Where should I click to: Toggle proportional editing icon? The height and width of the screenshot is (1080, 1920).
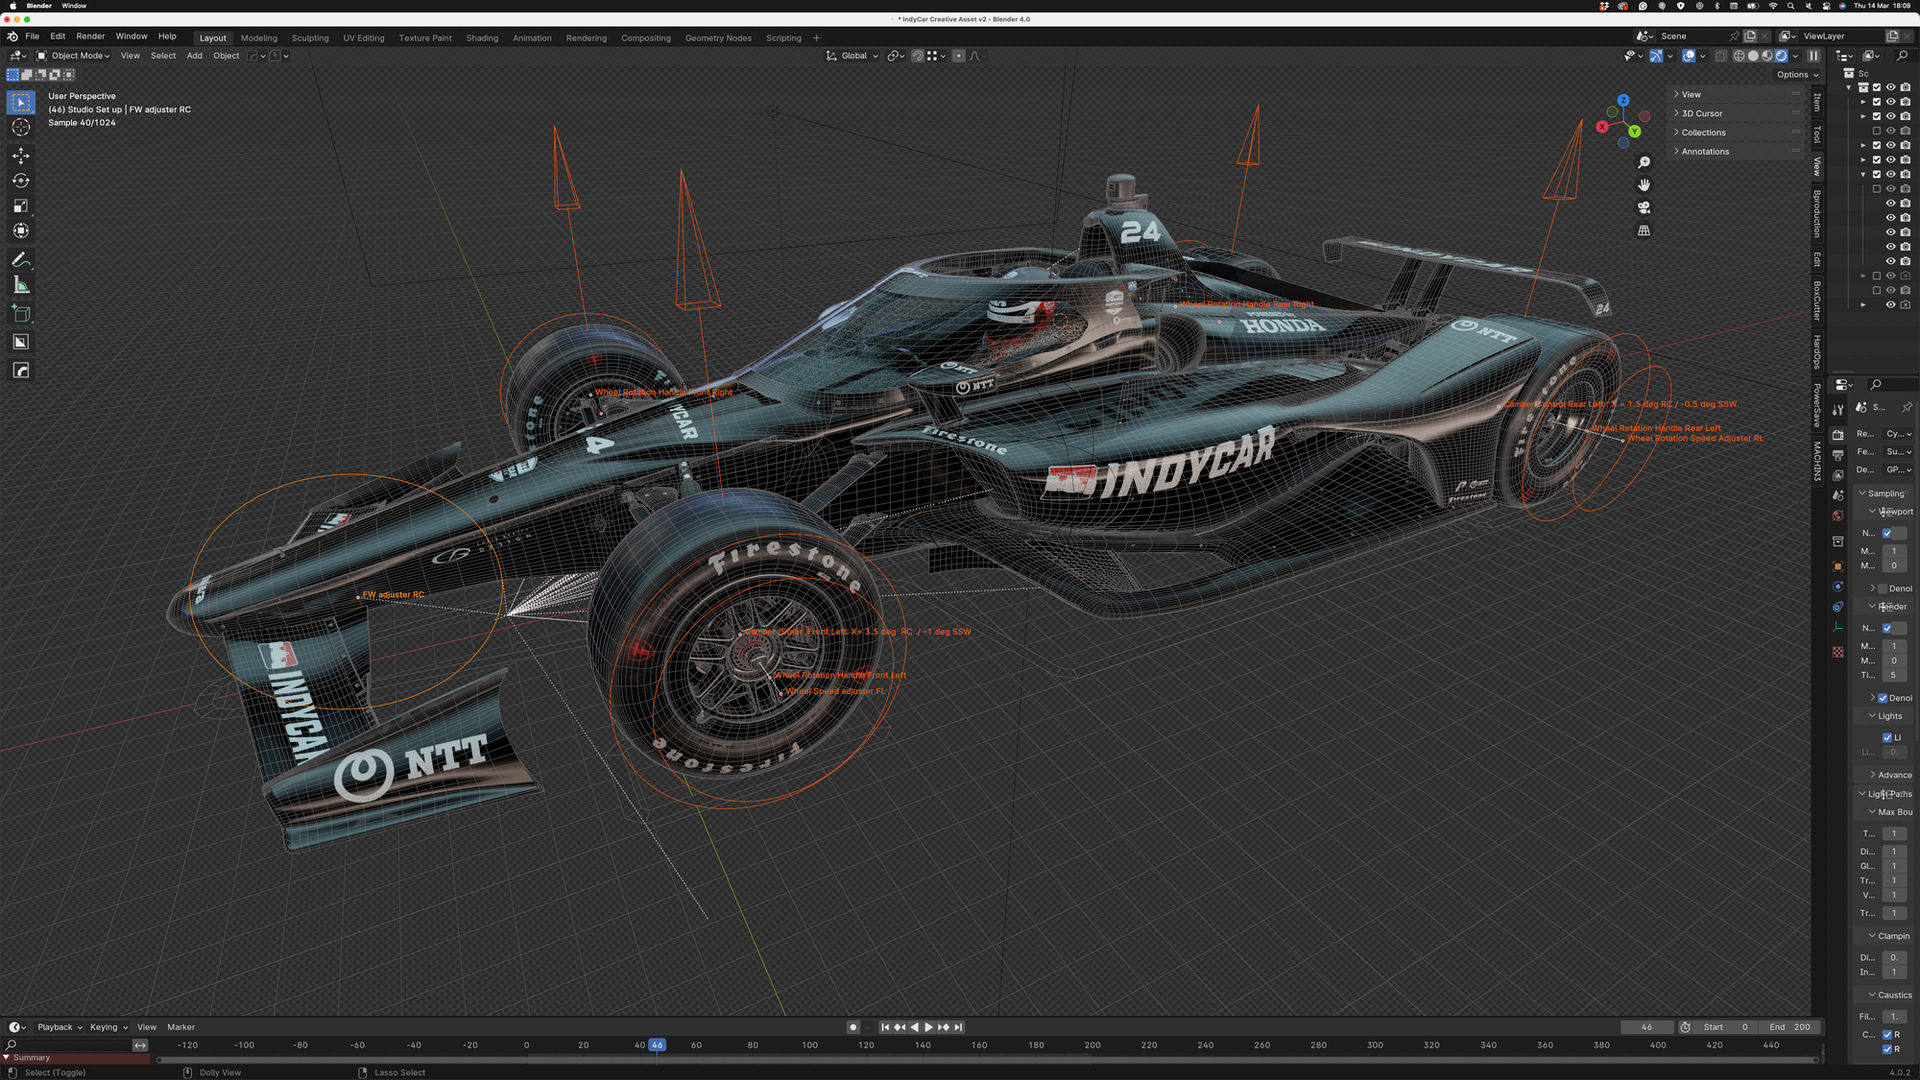(x=958, y=56)
